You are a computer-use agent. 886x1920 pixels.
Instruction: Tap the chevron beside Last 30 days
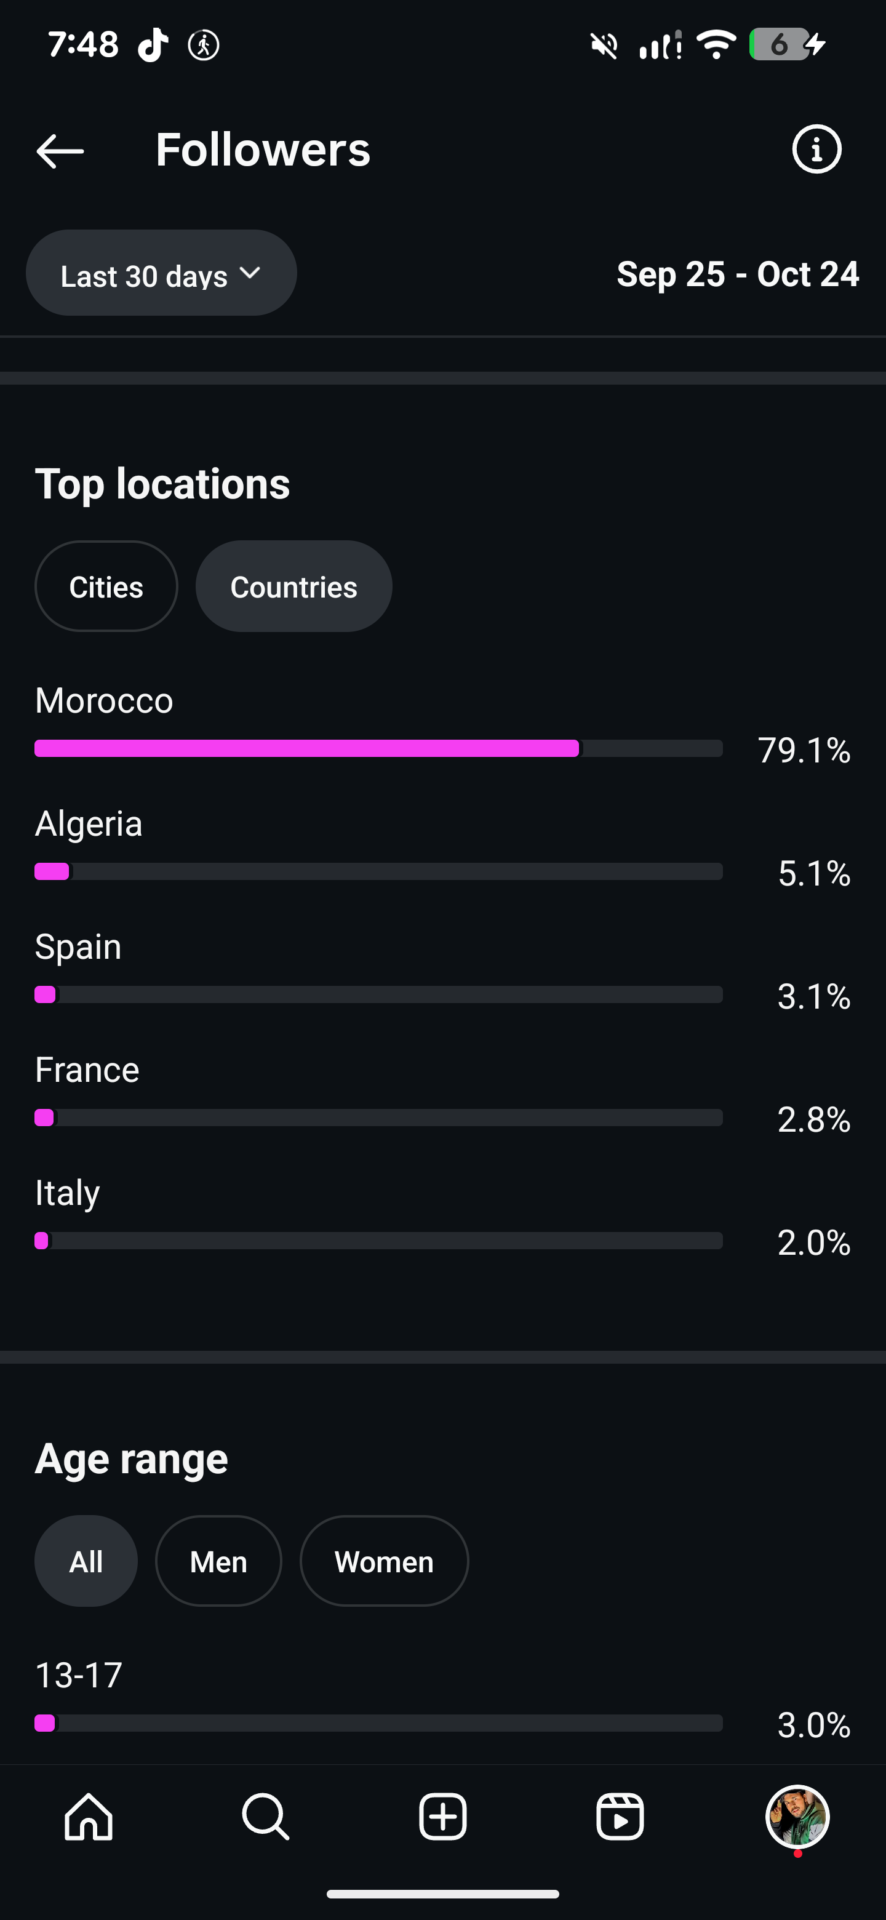pos(250,273)
